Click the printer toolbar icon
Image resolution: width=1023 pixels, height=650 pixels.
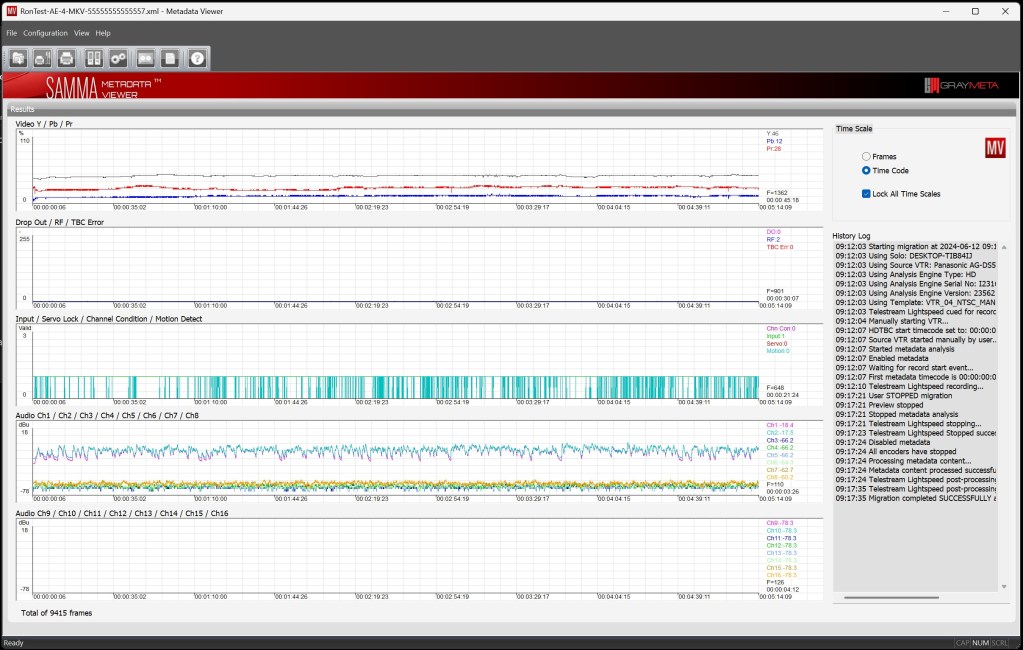[x=66, y=58]
